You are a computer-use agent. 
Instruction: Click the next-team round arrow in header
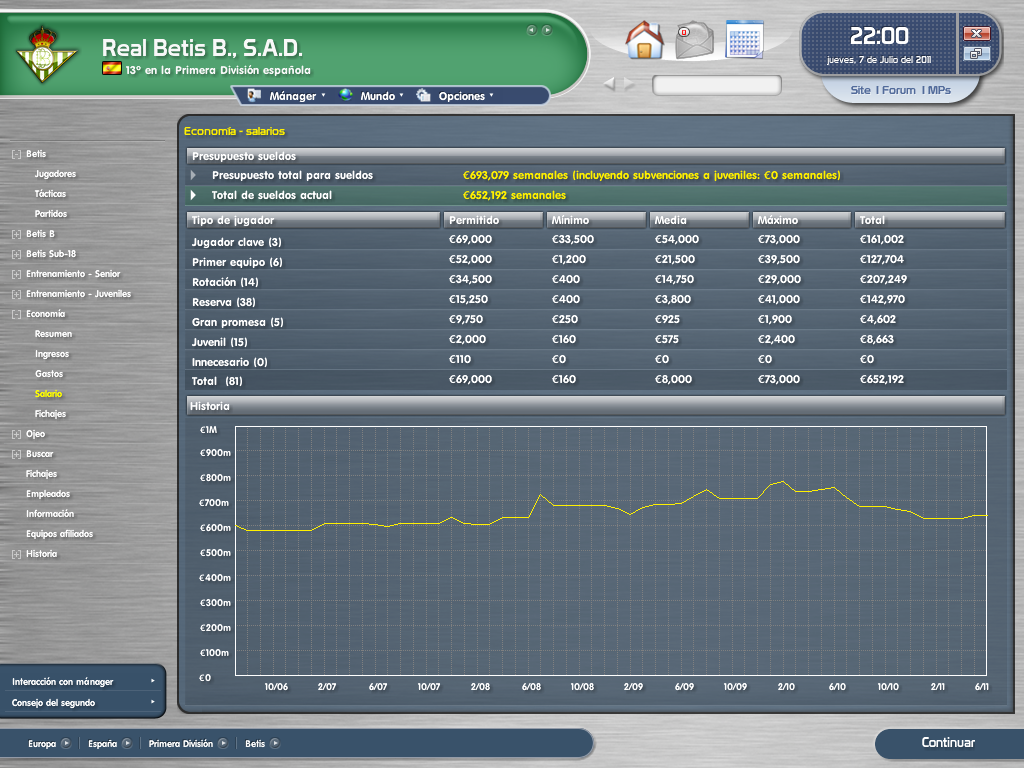[547, 30]
